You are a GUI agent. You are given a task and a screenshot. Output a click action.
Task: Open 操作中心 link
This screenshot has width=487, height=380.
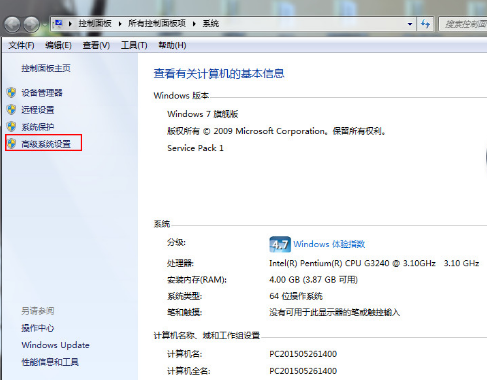38,328
